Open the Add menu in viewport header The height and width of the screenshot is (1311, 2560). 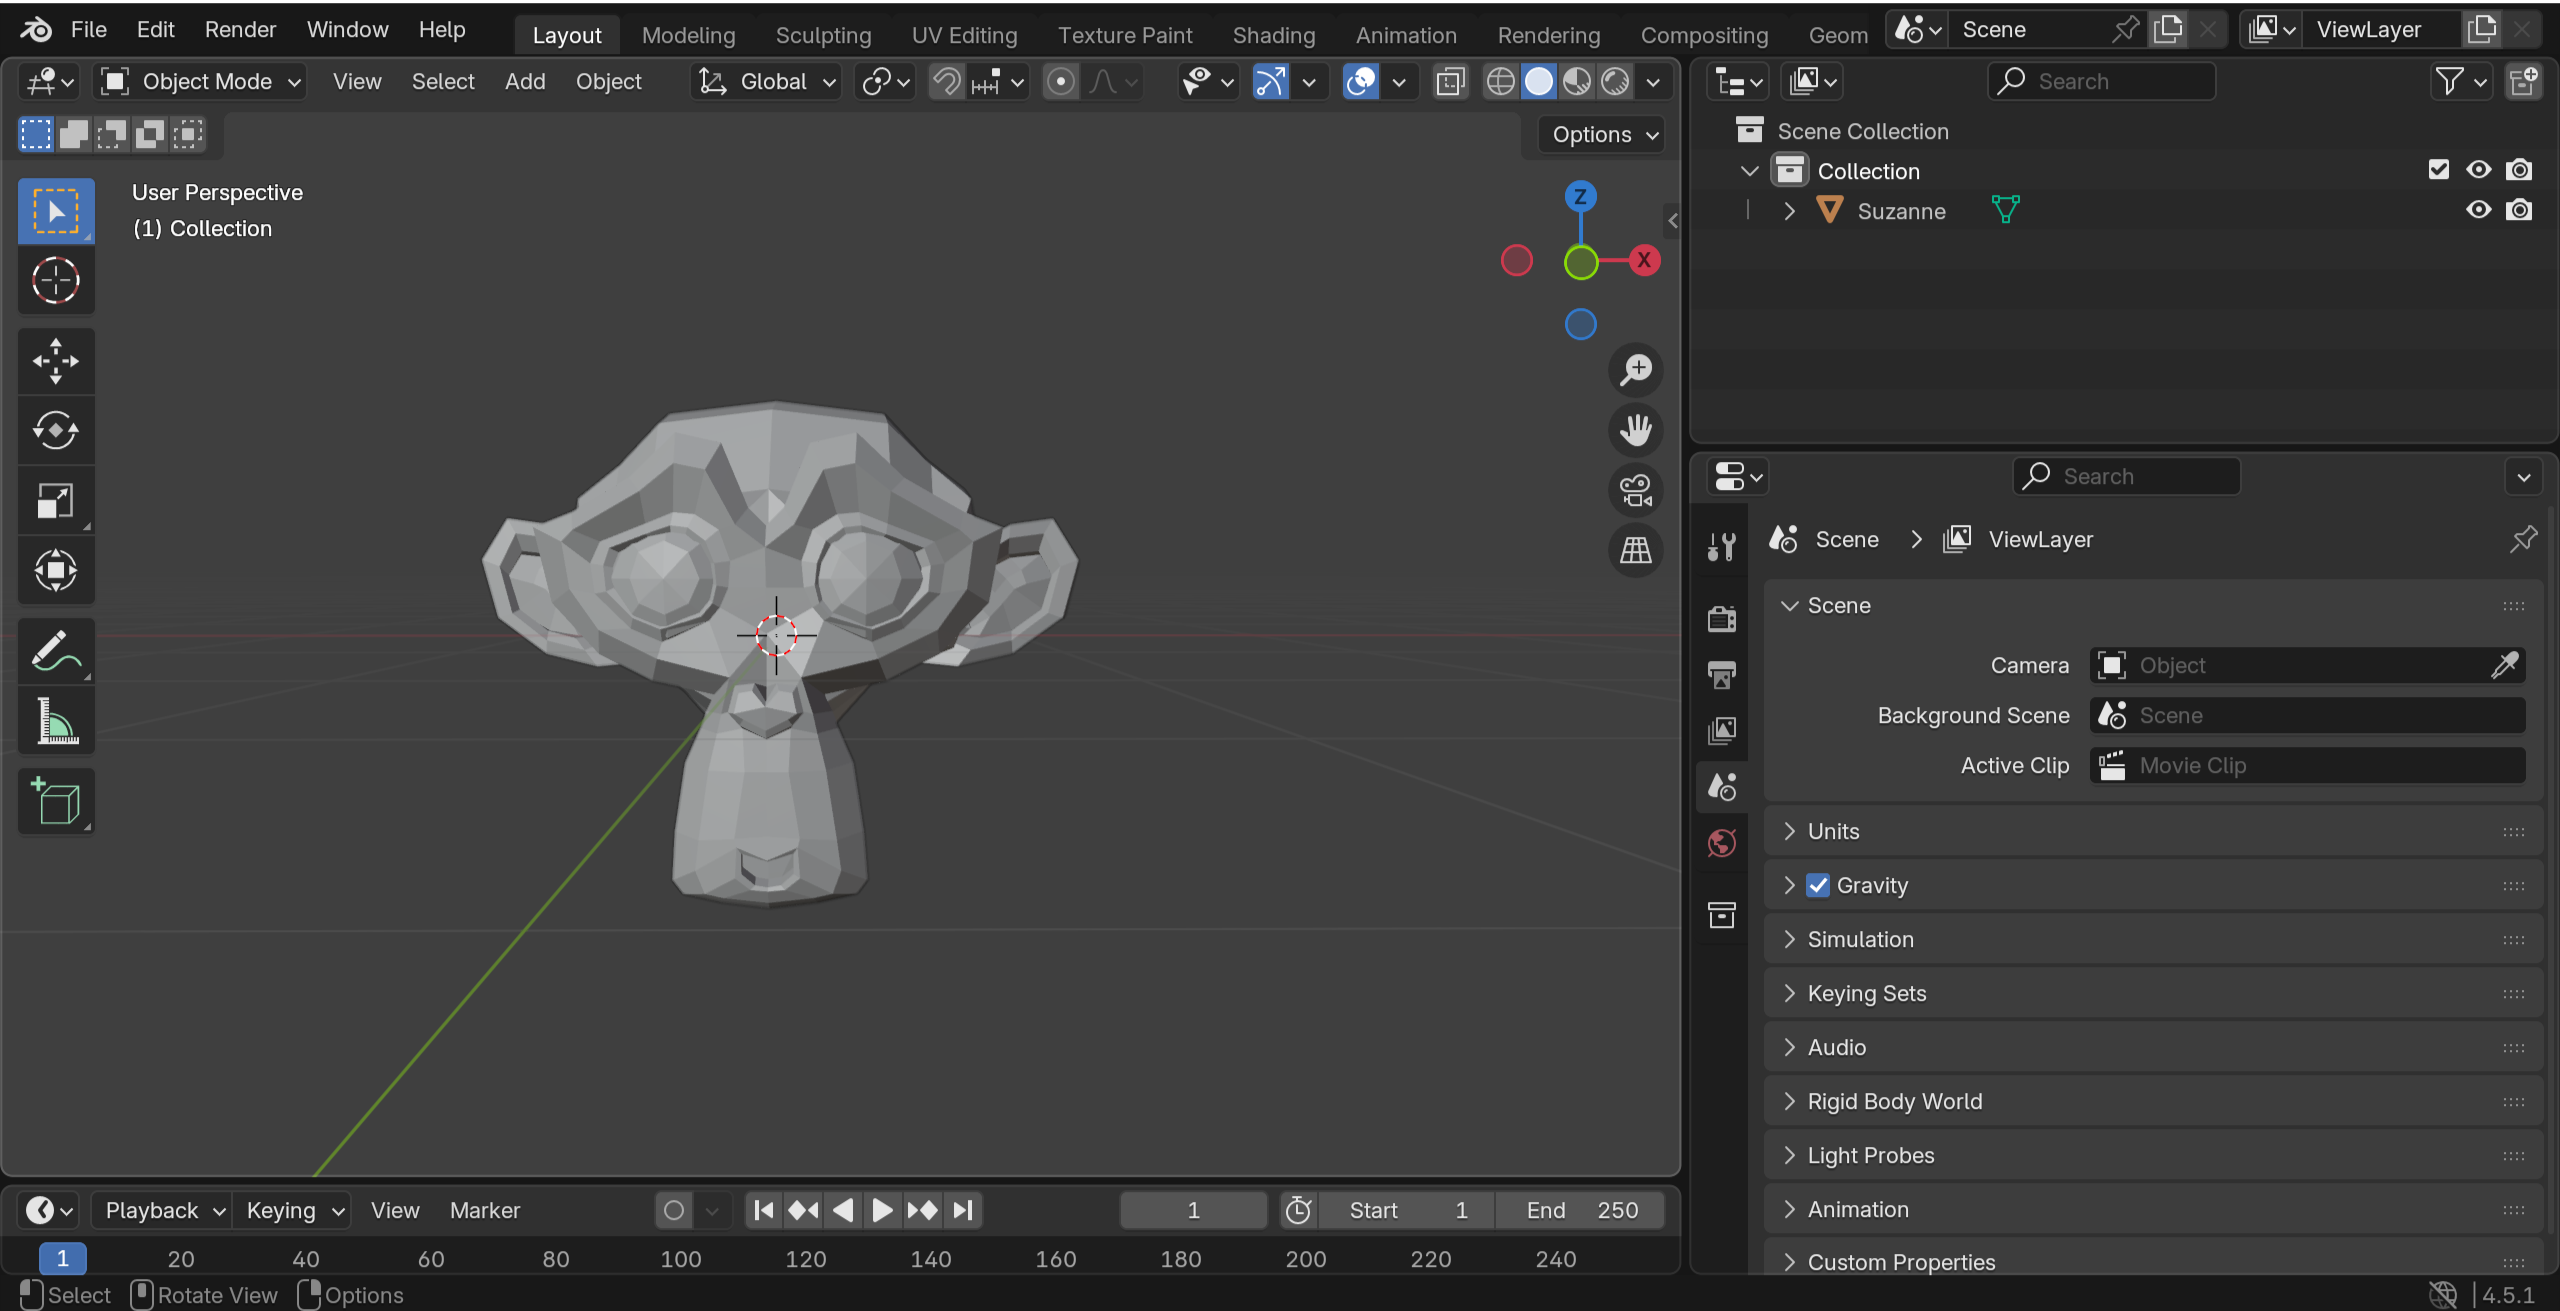(x=525, y=82)
